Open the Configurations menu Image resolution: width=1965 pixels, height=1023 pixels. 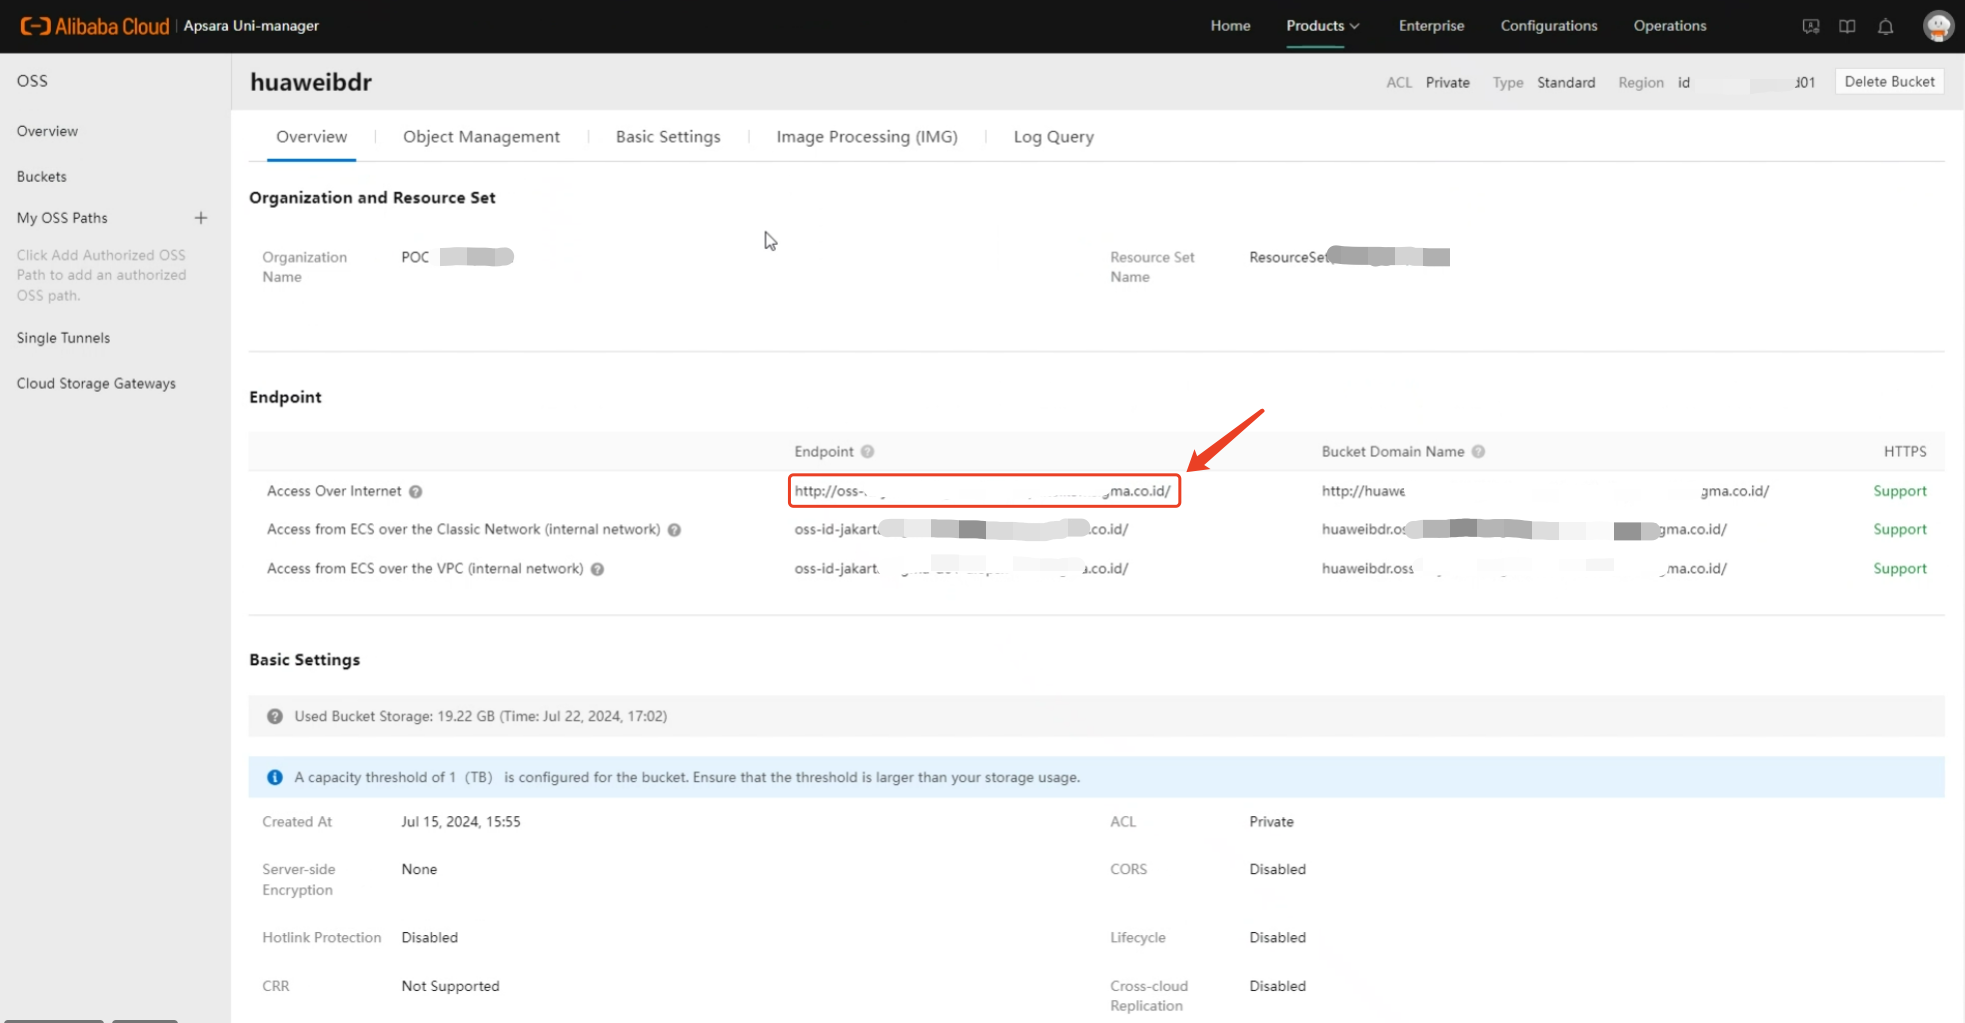click(x=1548, y=26)
